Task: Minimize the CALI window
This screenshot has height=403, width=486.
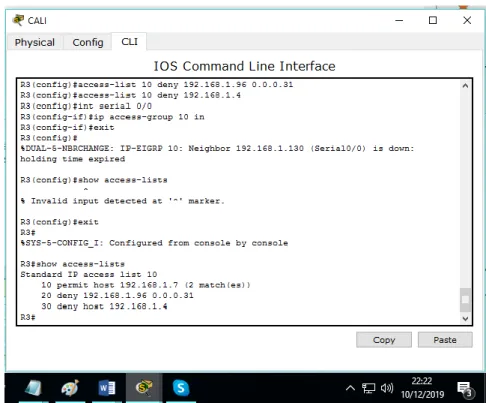Action: (x=399, y=20)
